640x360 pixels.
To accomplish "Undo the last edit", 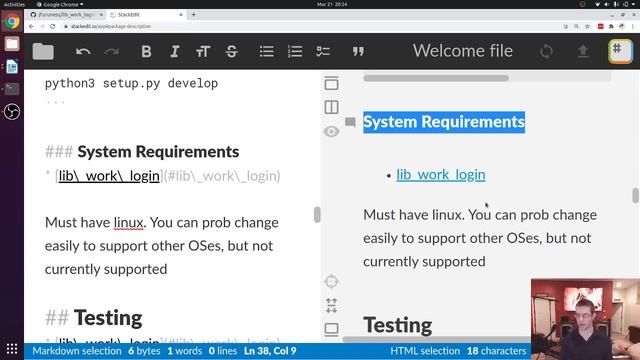I will click(83, 51).
